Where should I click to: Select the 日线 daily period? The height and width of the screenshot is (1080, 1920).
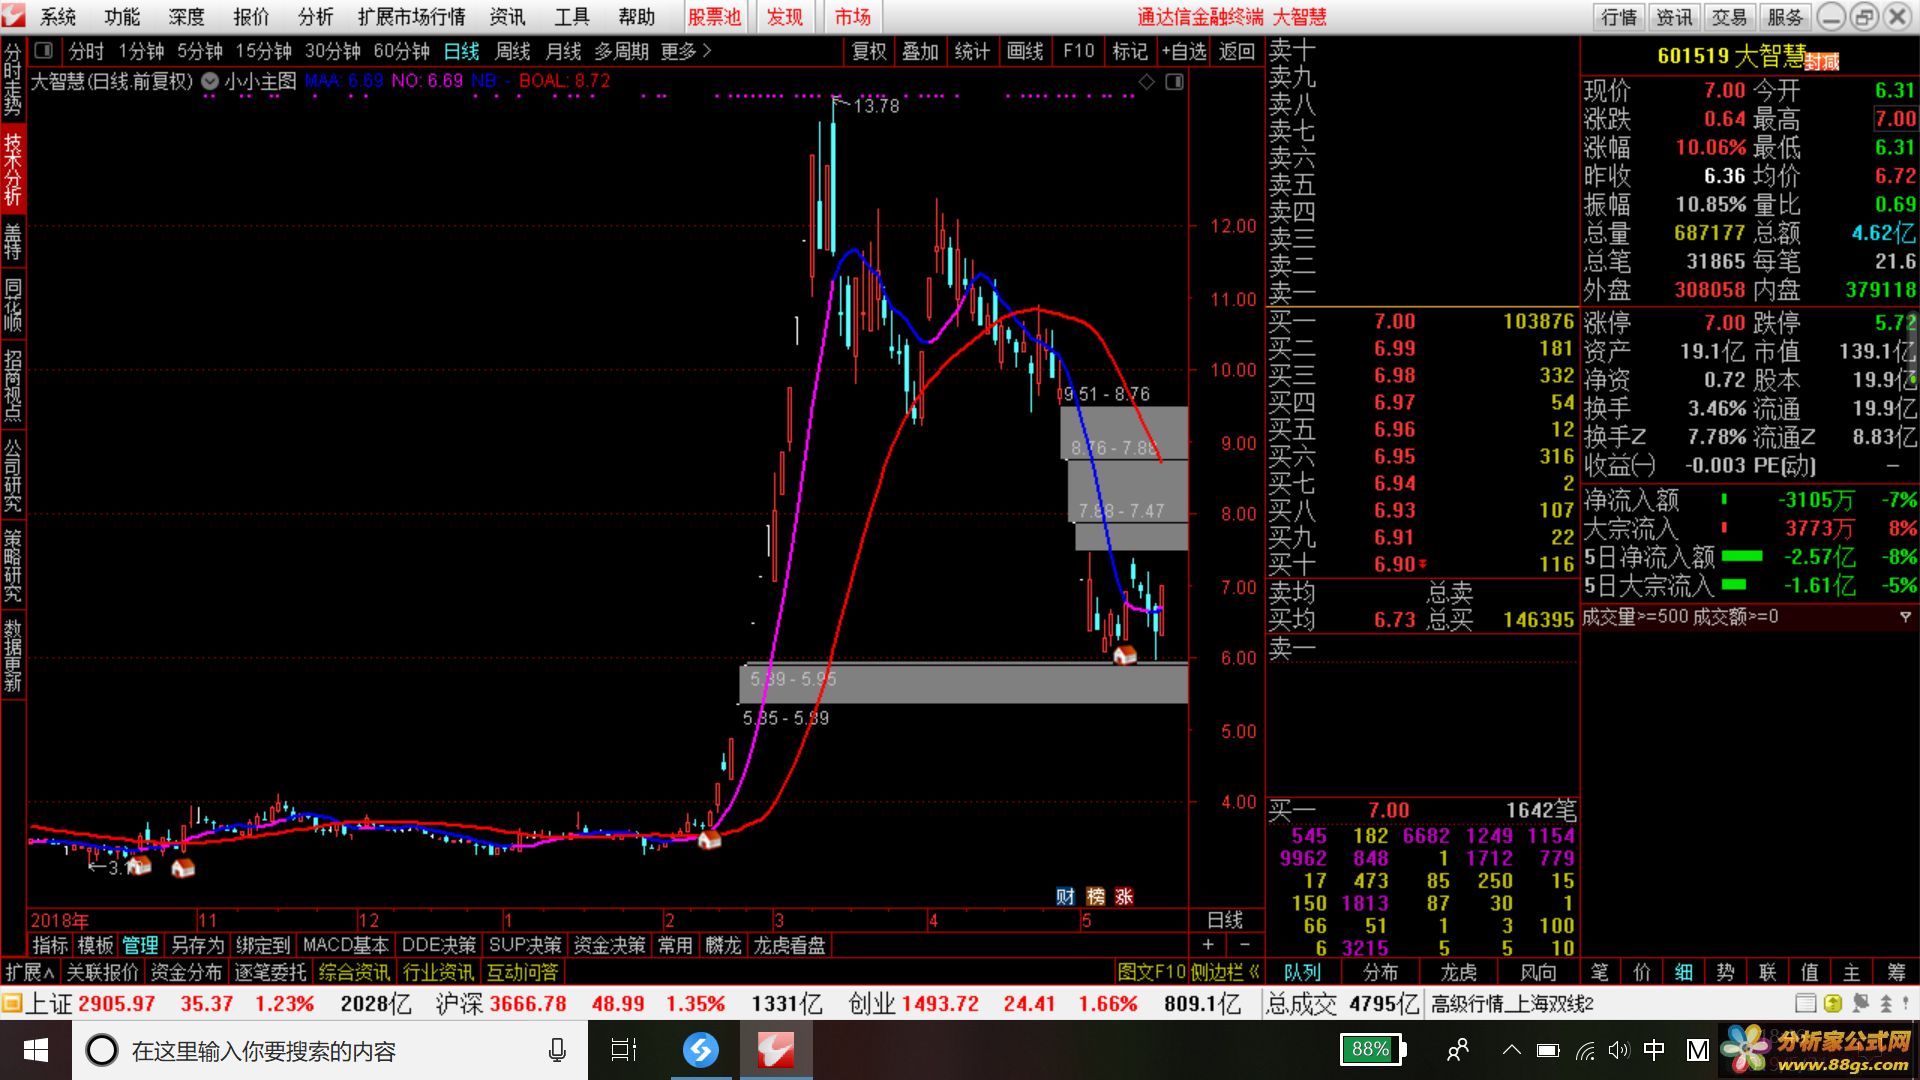pos(461,51)
